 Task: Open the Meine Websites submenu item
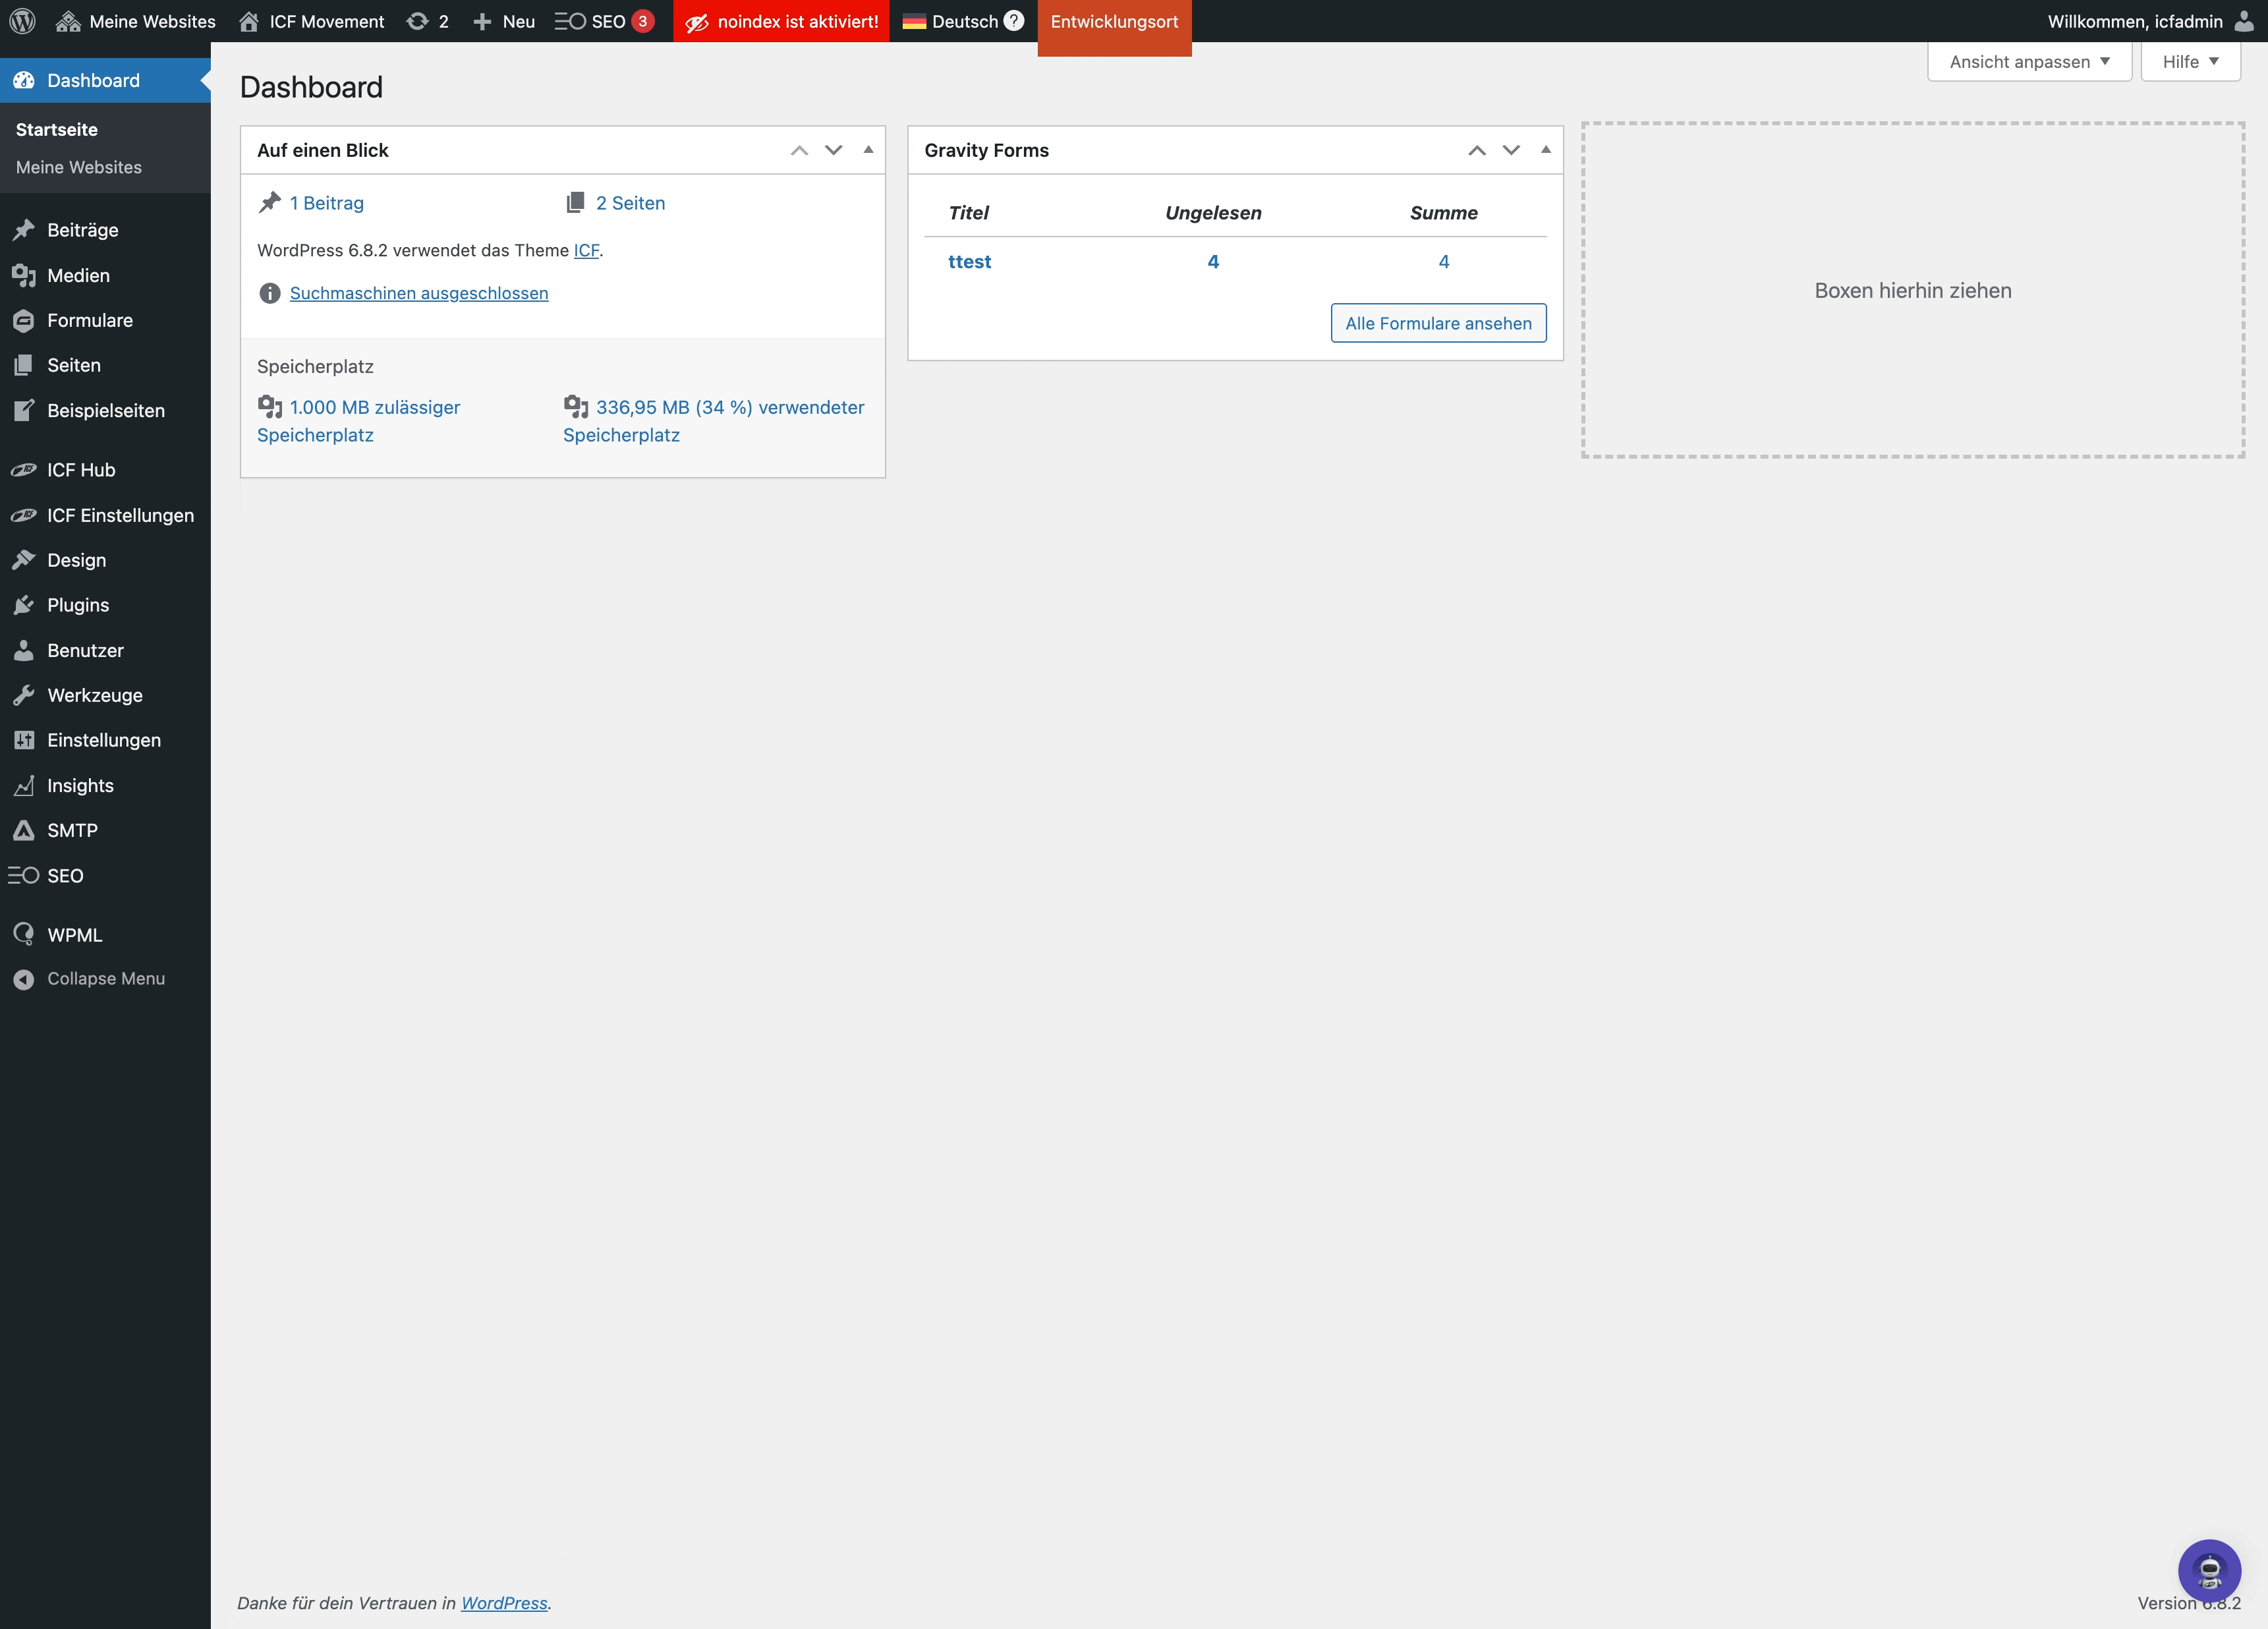click(x=78, y=167)
